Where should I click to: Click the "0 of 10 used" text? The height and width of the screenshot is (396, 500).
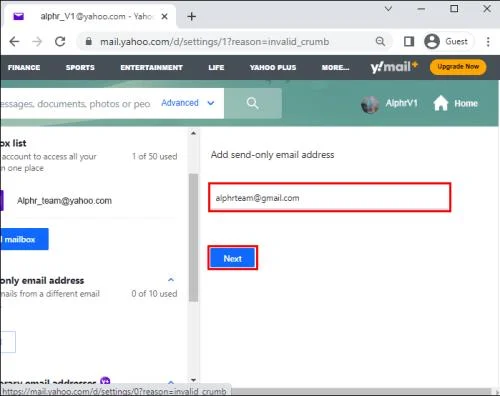(154, 294)
